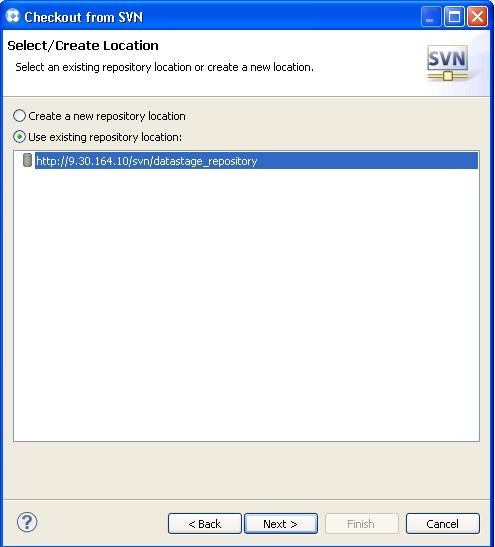Close the dialog with the red X

(477, 17)
